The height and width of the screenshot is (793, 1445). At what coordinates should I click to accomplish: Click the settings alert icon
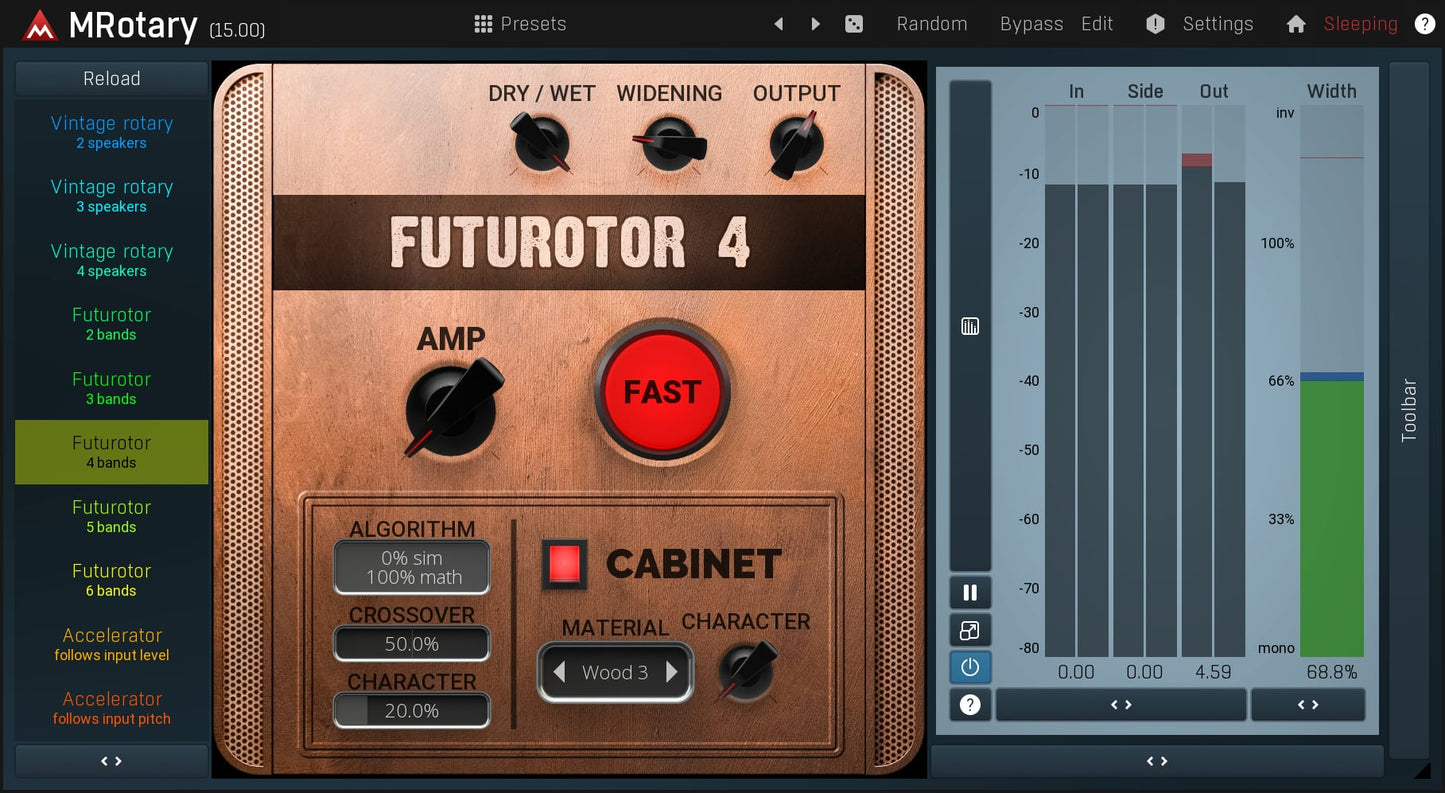tap(1155, 24)
